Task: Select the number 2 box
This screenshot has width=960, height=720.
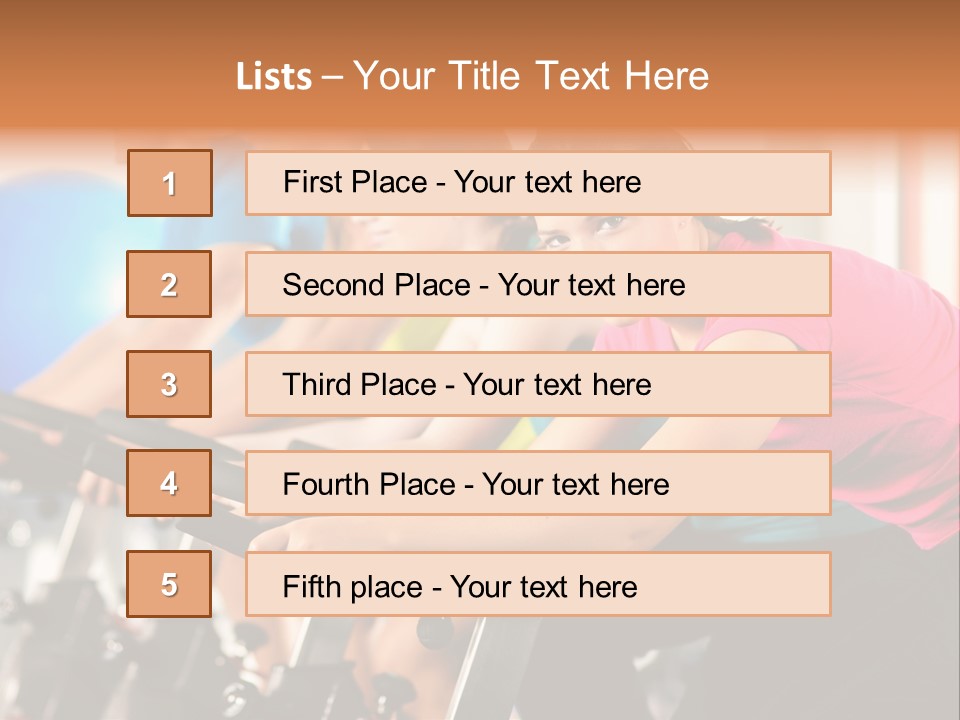Action: (169, 284)
